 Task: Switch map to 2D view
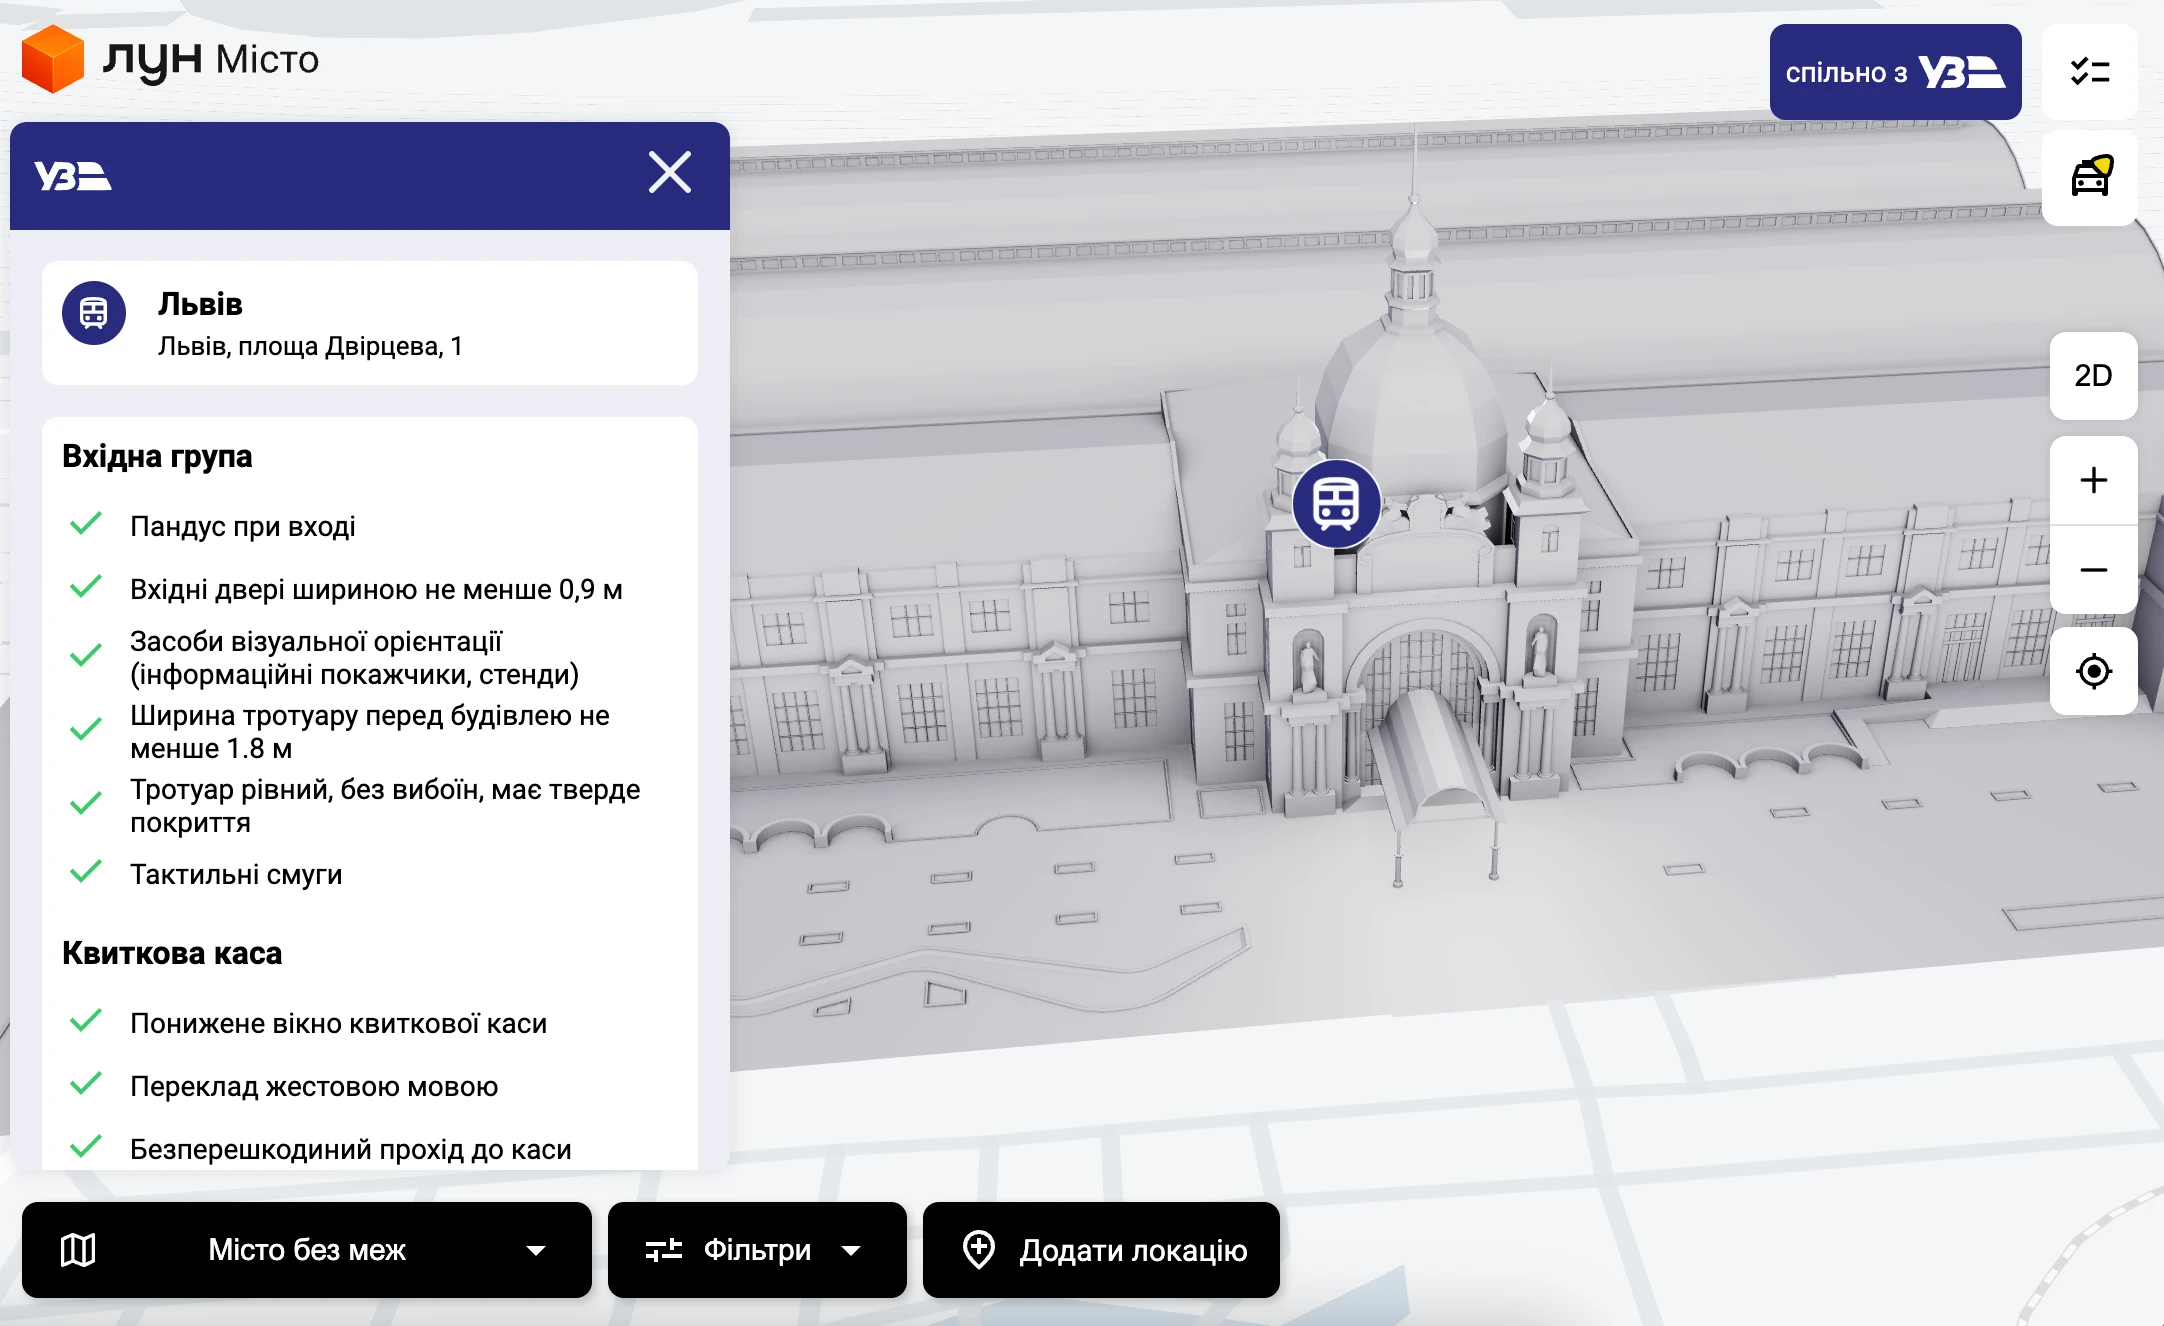point(2093,376)
